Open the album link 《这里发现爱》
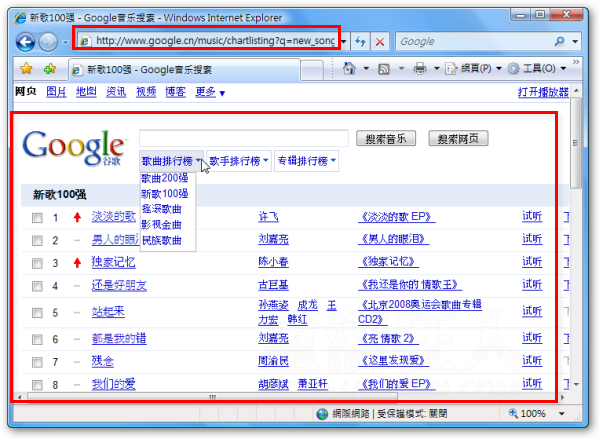The height and width of the screenshot is (439, 600). pyautogui.click(x=393, y=361)
